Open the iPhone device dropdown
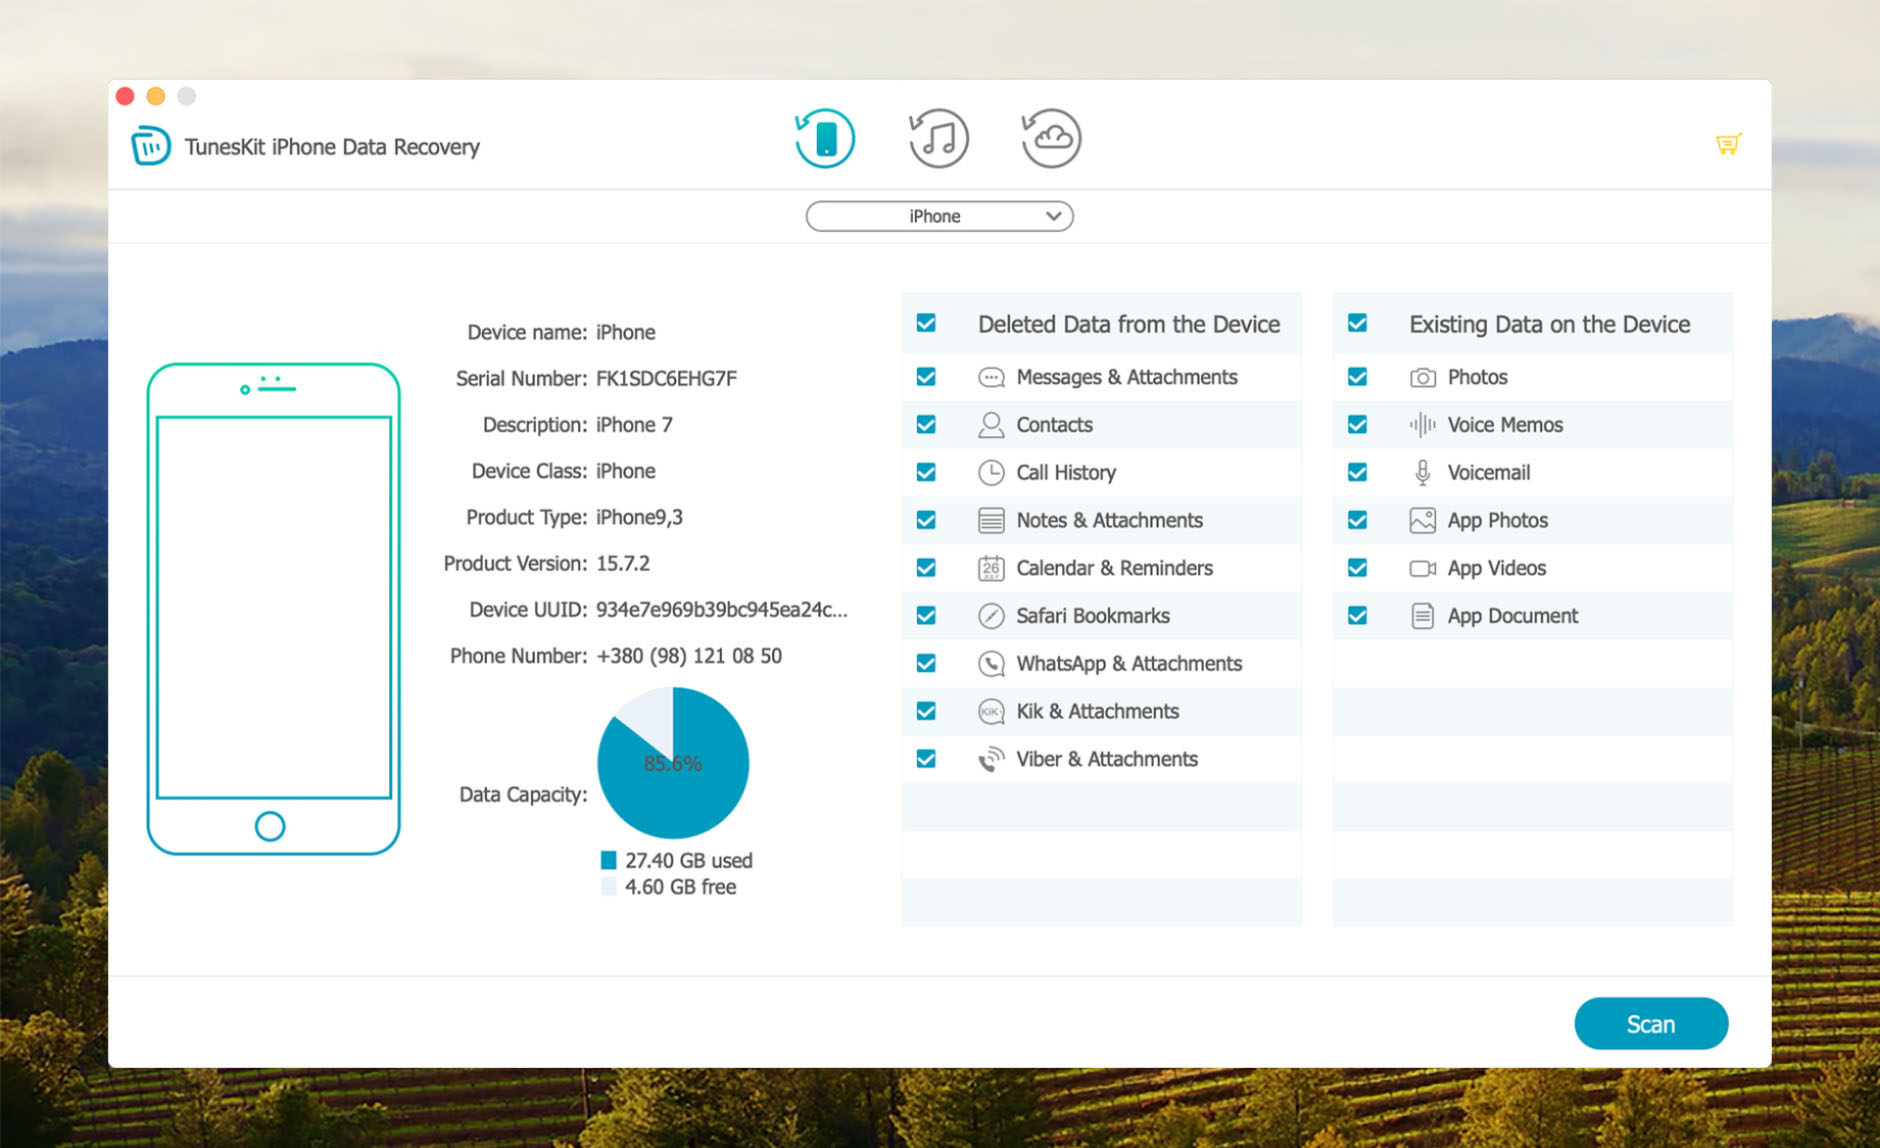 (x=938, y=216)
